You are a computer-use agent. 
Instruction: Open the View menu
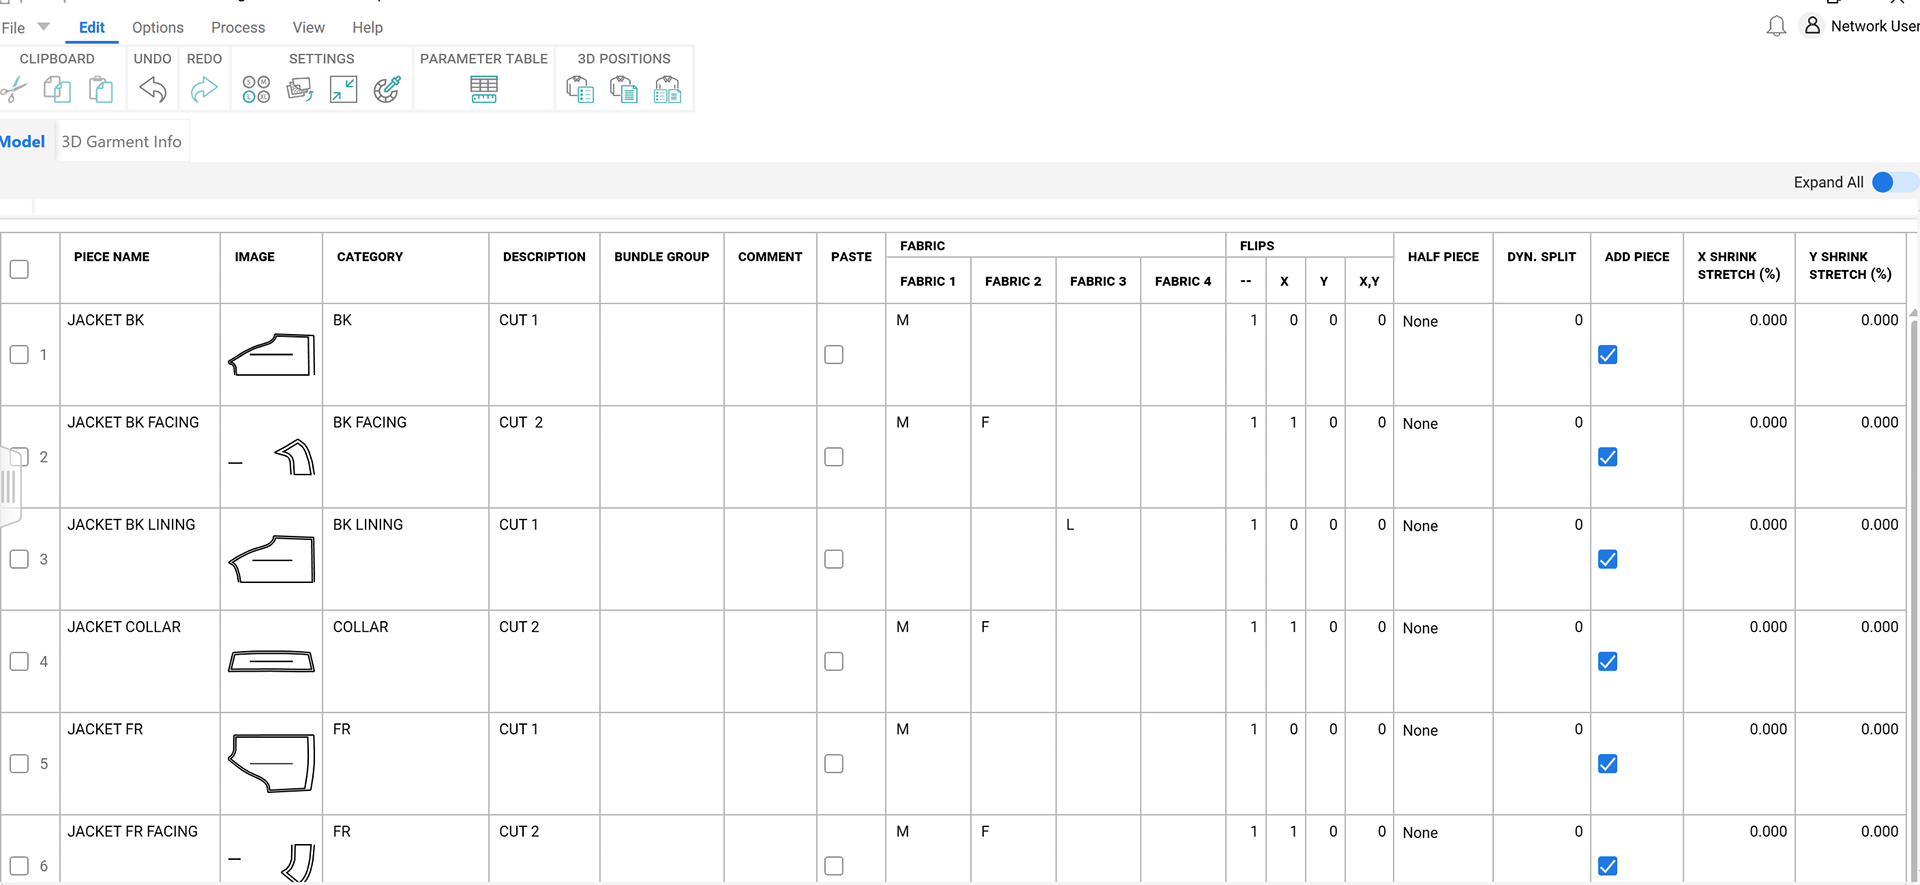[308, 28]
